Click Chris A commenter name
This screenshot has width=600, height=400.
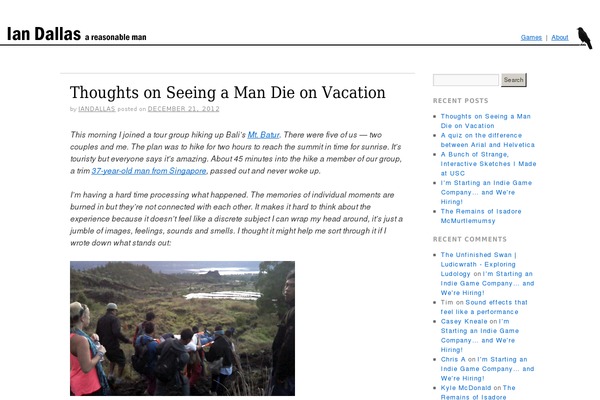[x=453, y=359]
